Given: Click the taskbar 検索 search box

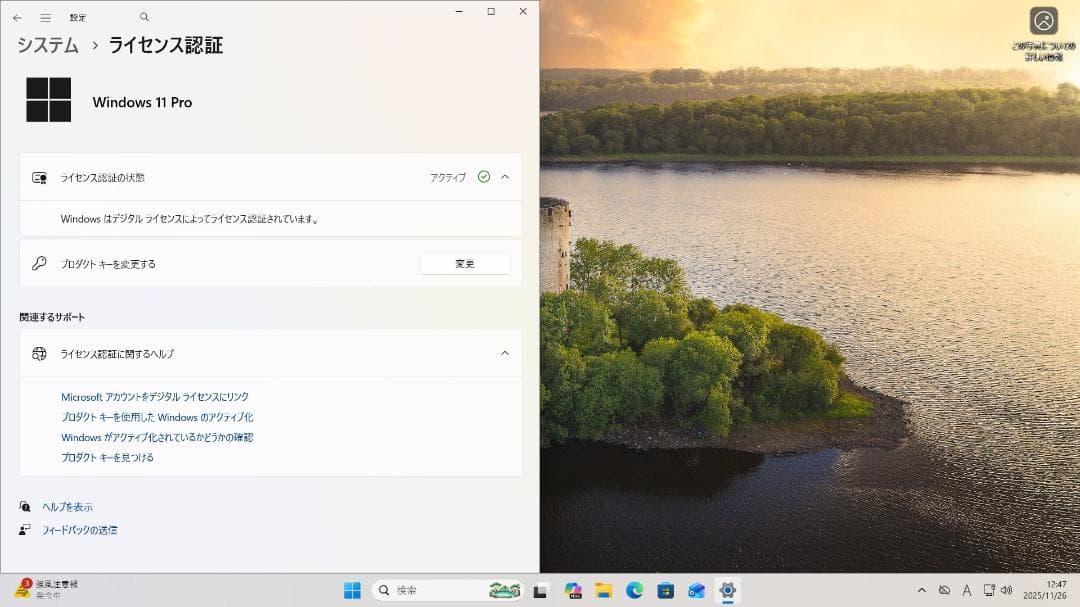Looking at the screenshot, I should coord(430,590).
